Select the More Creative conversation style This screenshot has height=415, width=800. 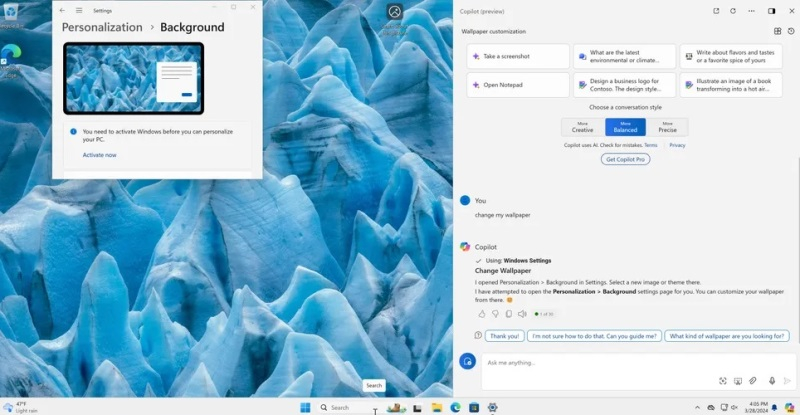(x=582, y=127)
